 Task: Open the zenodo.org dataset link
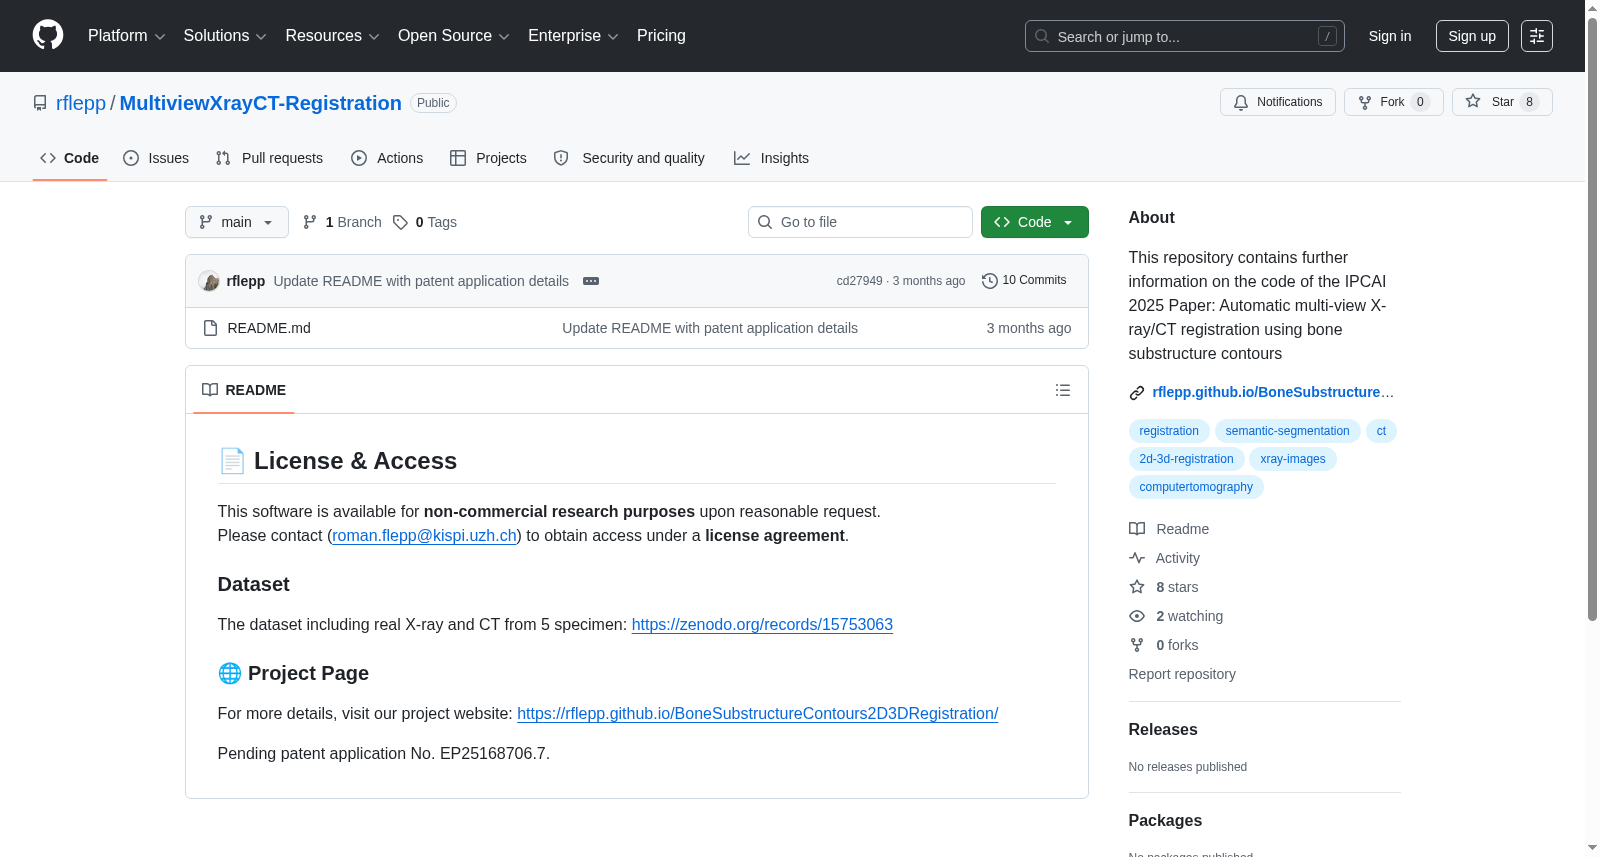762,625
